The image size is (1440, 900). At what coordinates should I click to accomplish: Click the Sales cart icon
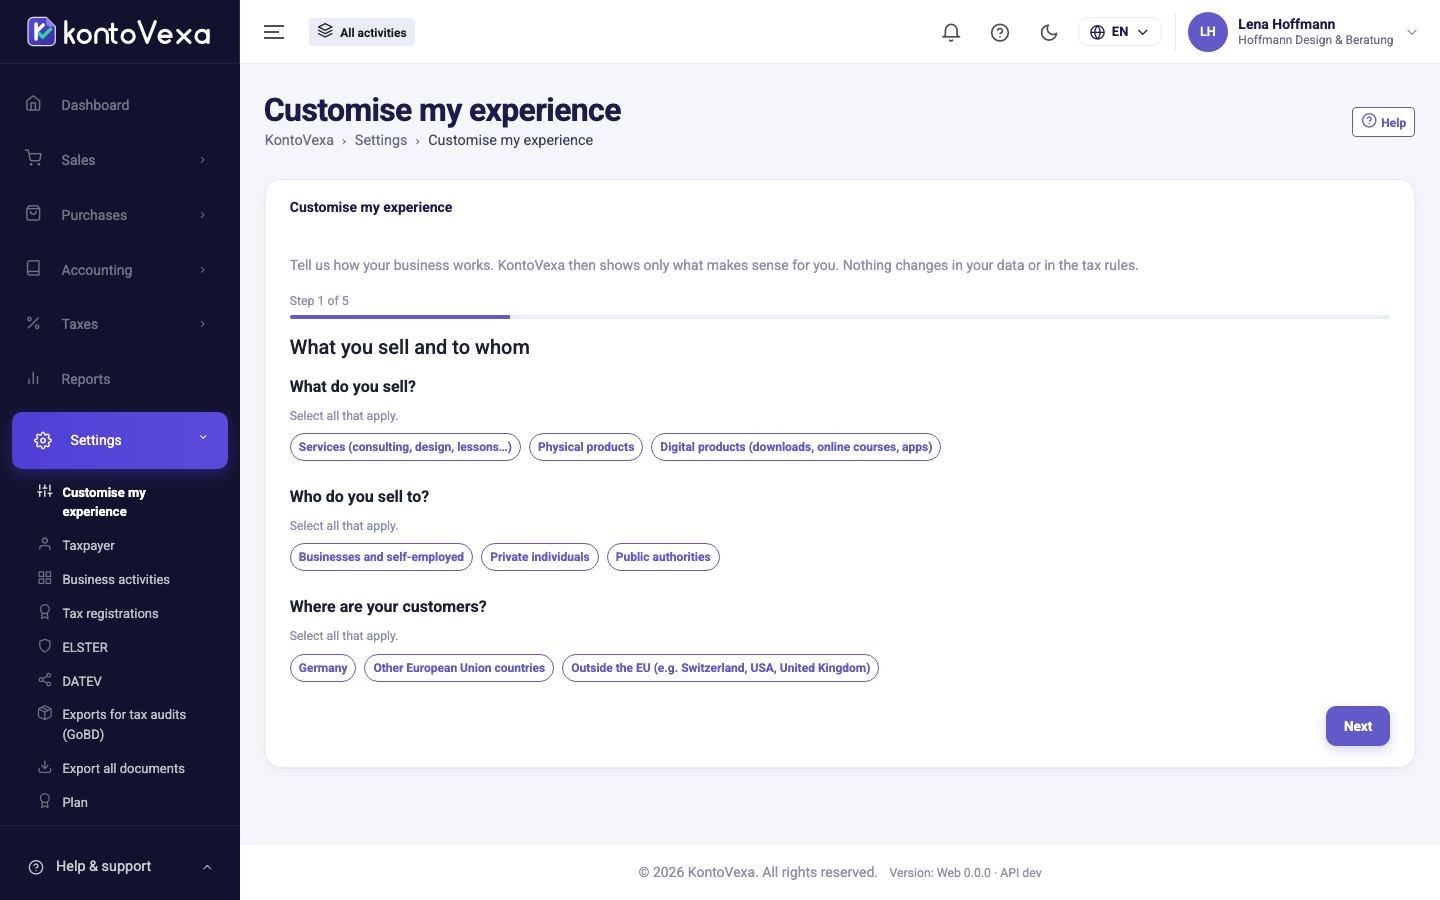(x=33, y=159)
